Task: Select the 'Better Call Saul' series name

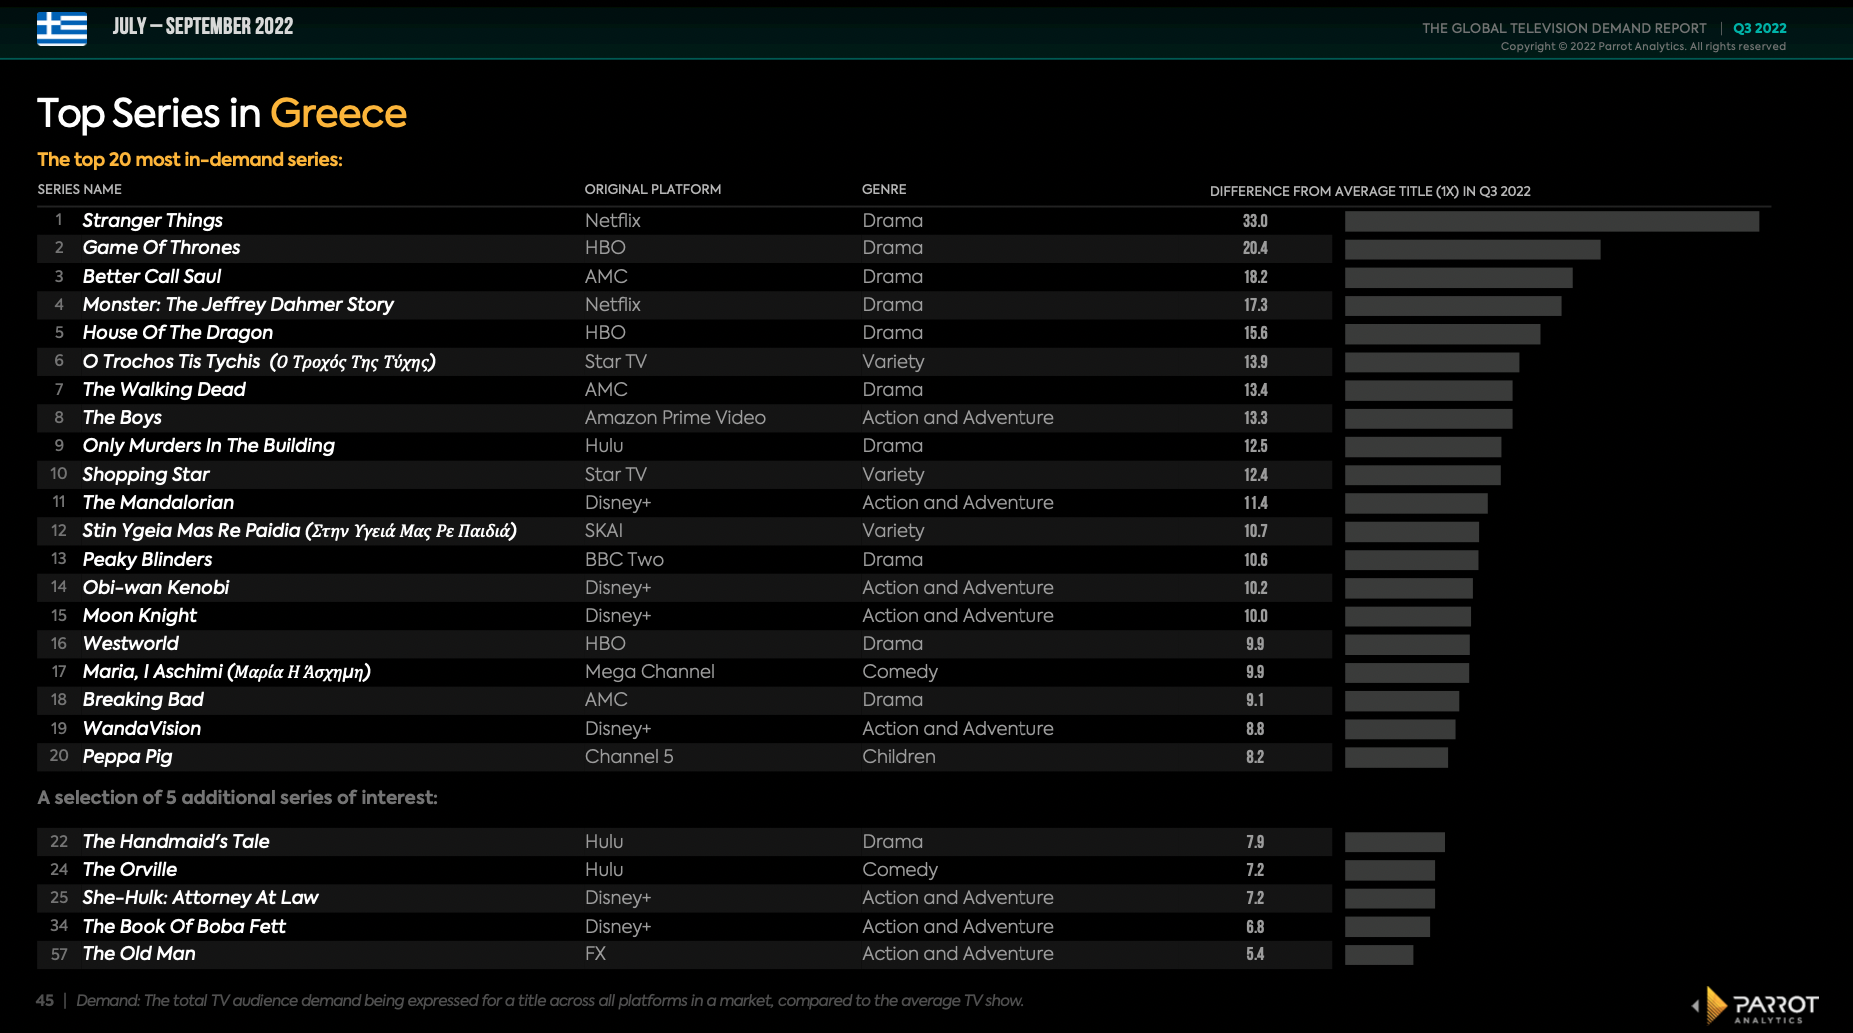Action: coord(152,276)
